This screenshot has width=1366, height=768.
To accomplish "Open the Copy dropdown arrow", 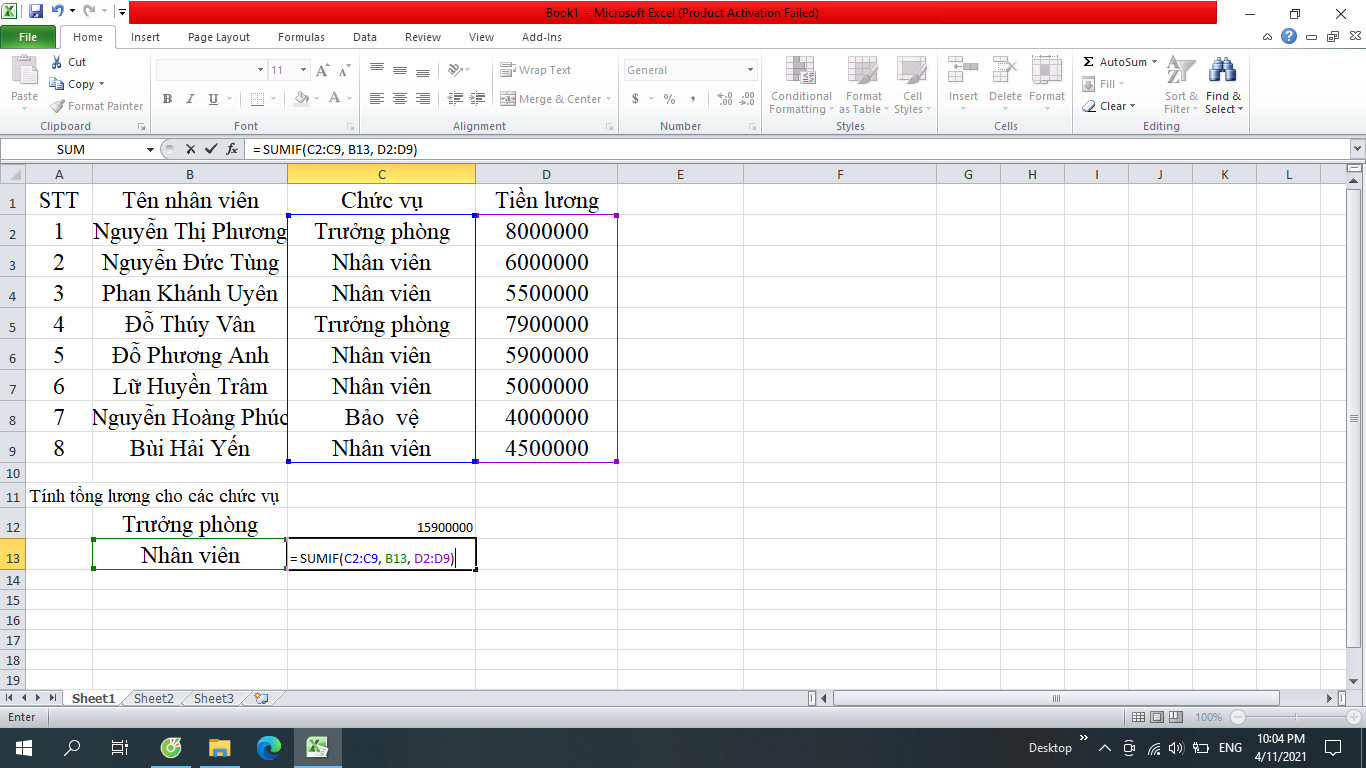I will (x=101, y=84).
